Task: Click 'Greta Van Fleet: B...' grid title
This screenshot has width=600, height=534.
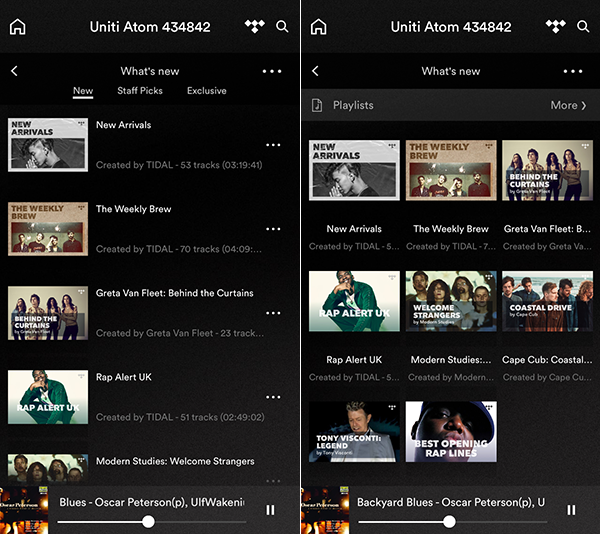Action: point(547,229)
